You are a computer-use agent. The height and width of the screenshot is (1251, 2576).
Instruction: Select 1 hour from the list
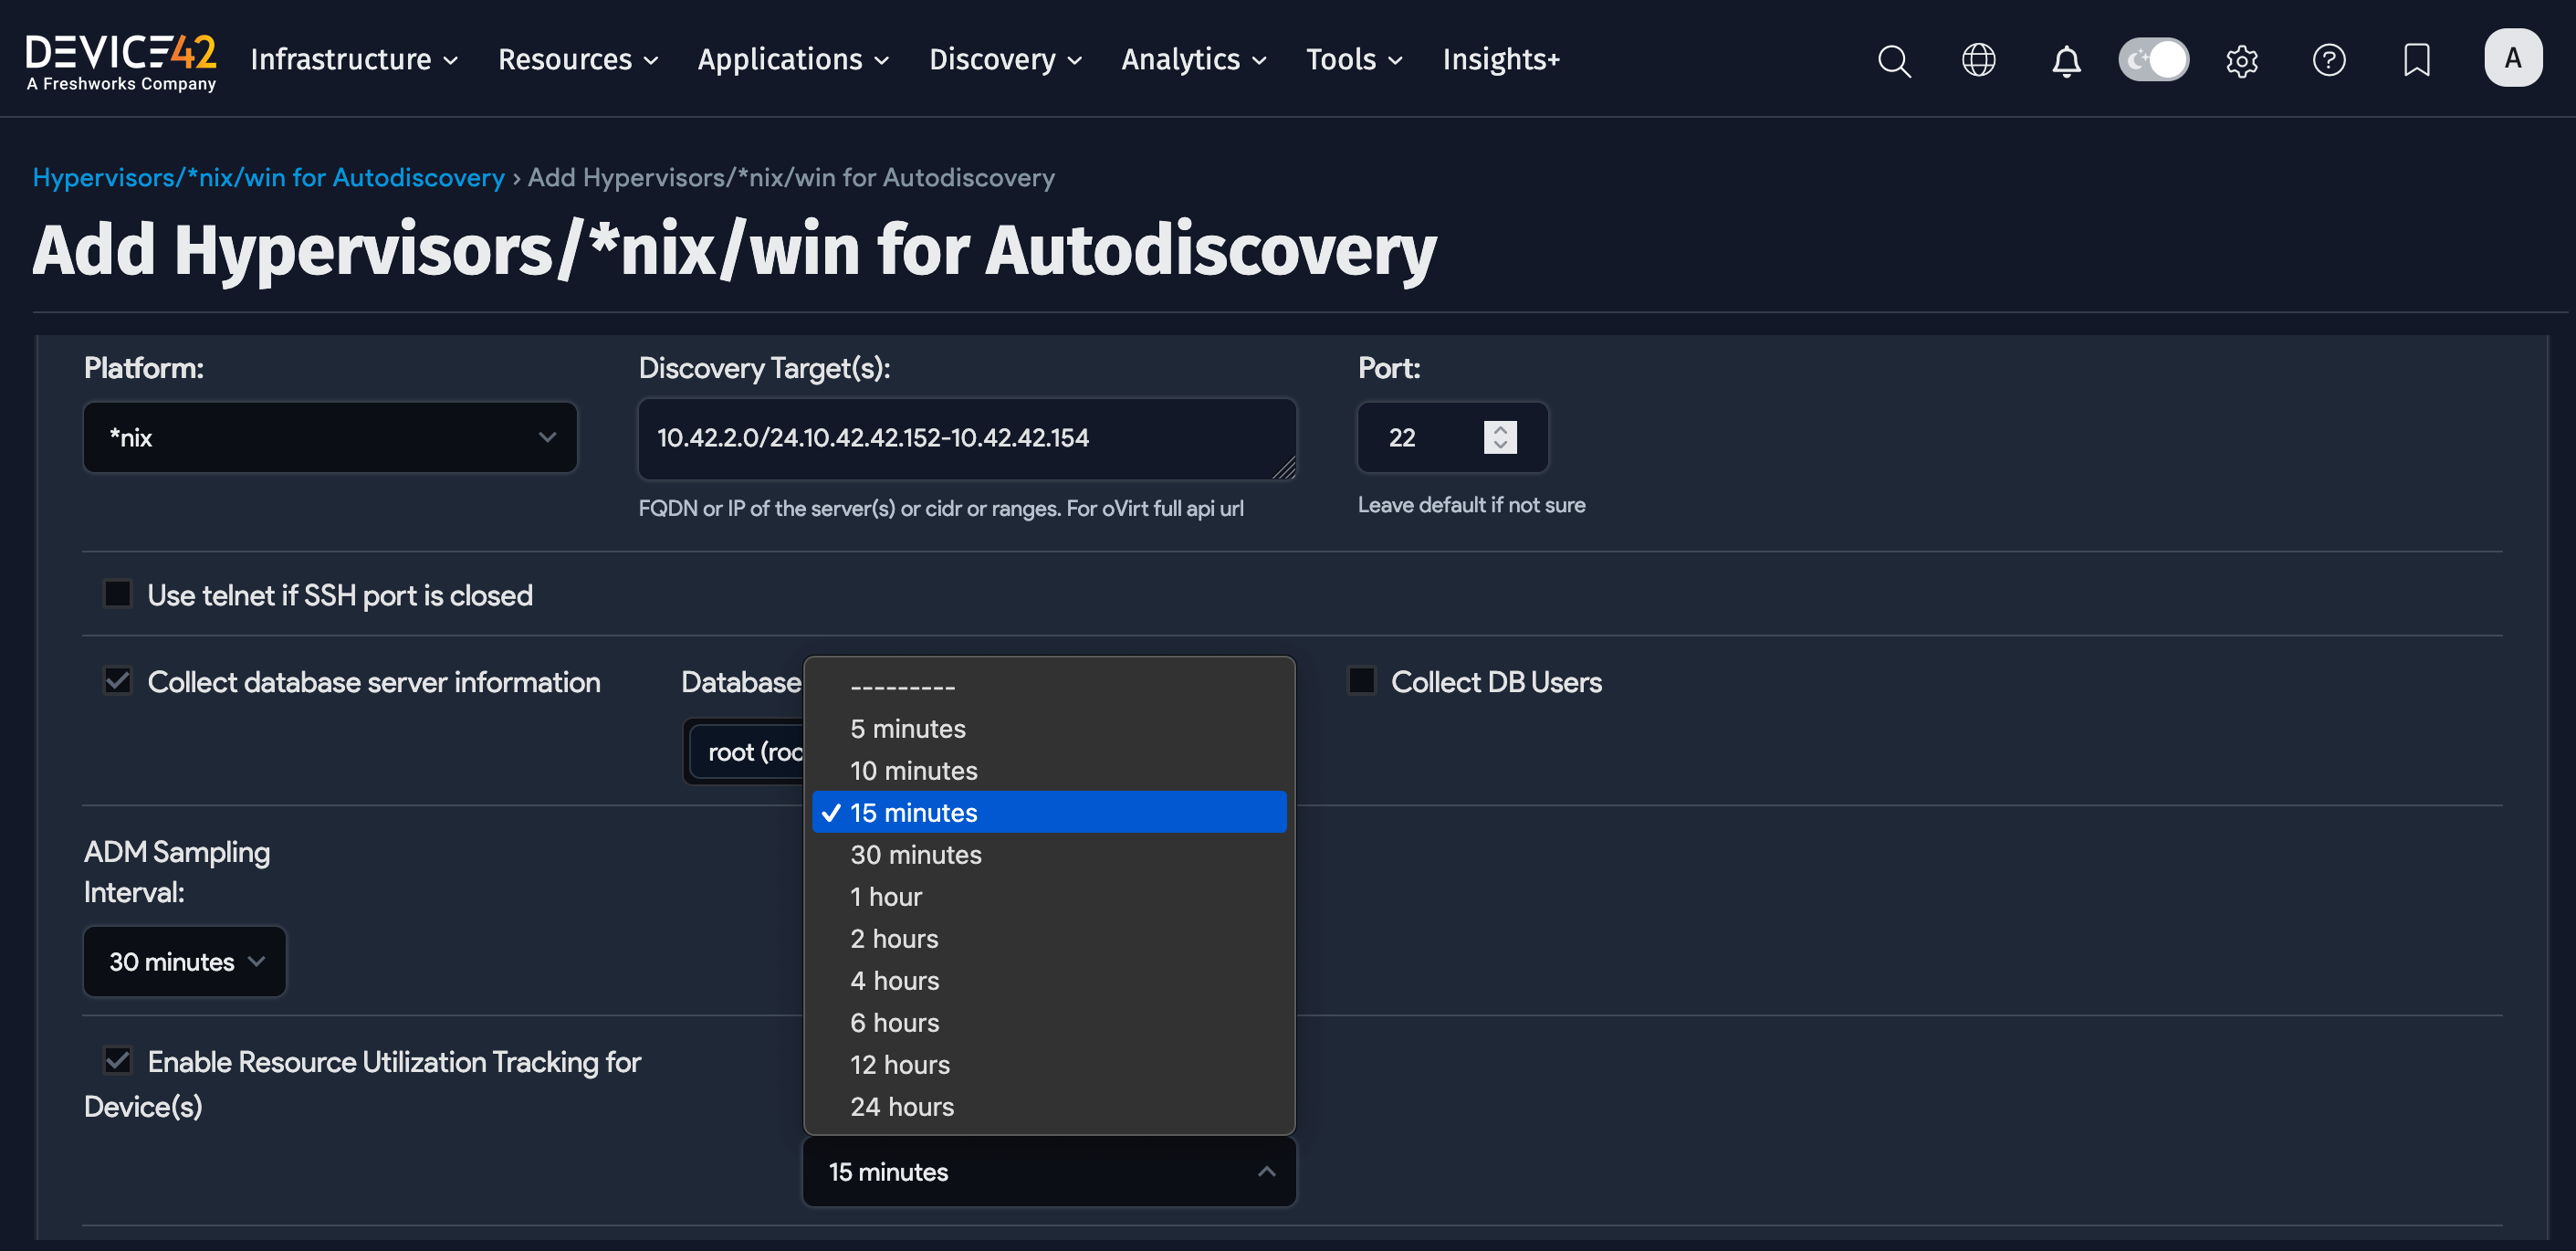click(886, 897)
